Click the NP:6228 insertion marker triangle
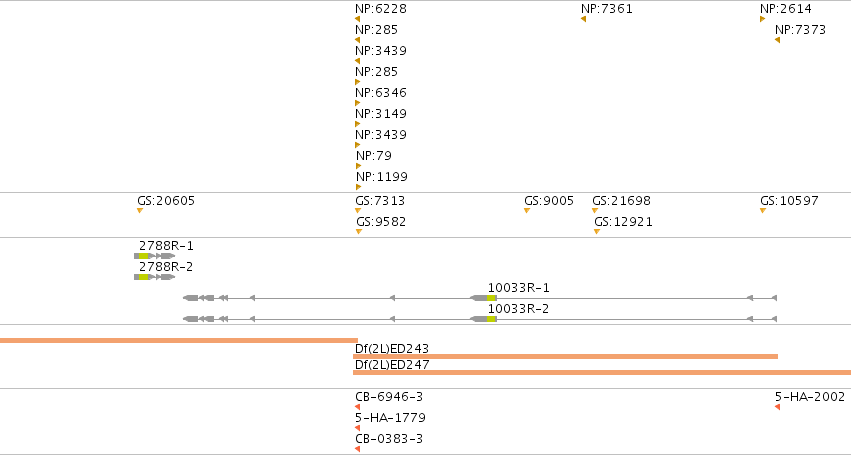Viewport: 851px width, 455px height. (357, 19)
